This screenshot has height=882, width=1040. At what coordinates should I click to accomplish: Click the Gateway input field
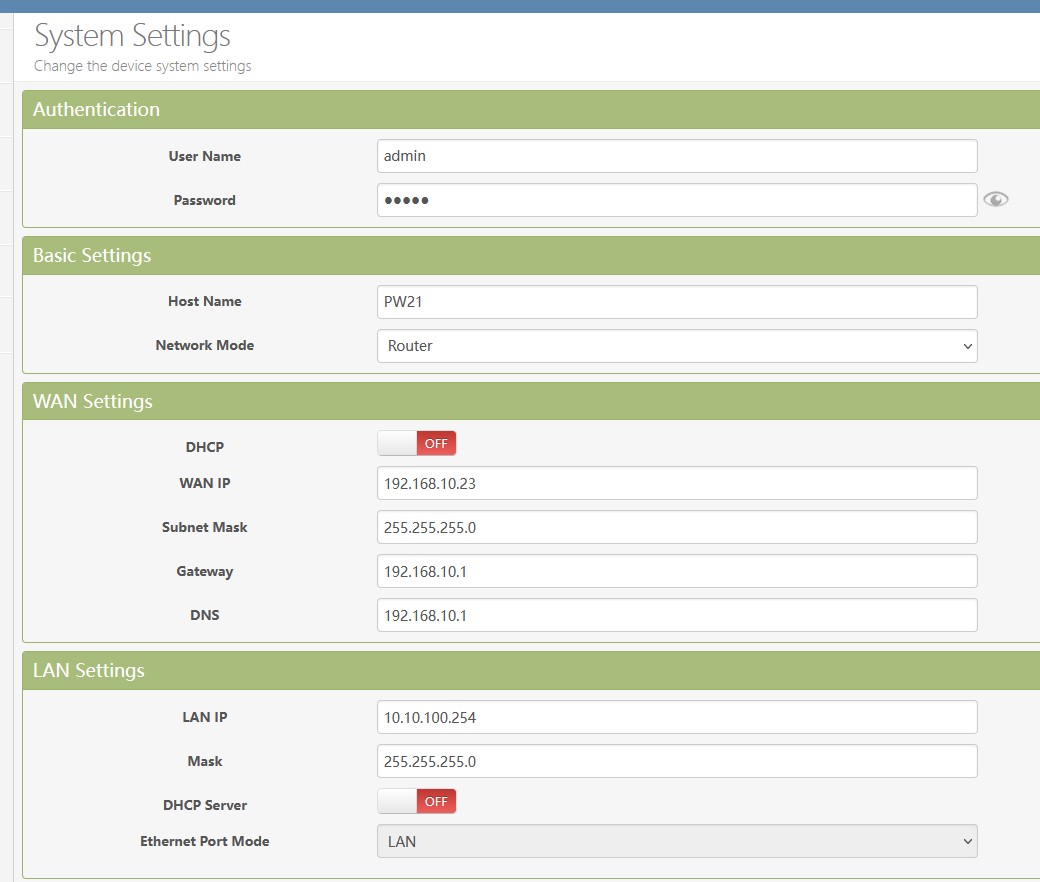pyautogui.click(x=677, y=571)
